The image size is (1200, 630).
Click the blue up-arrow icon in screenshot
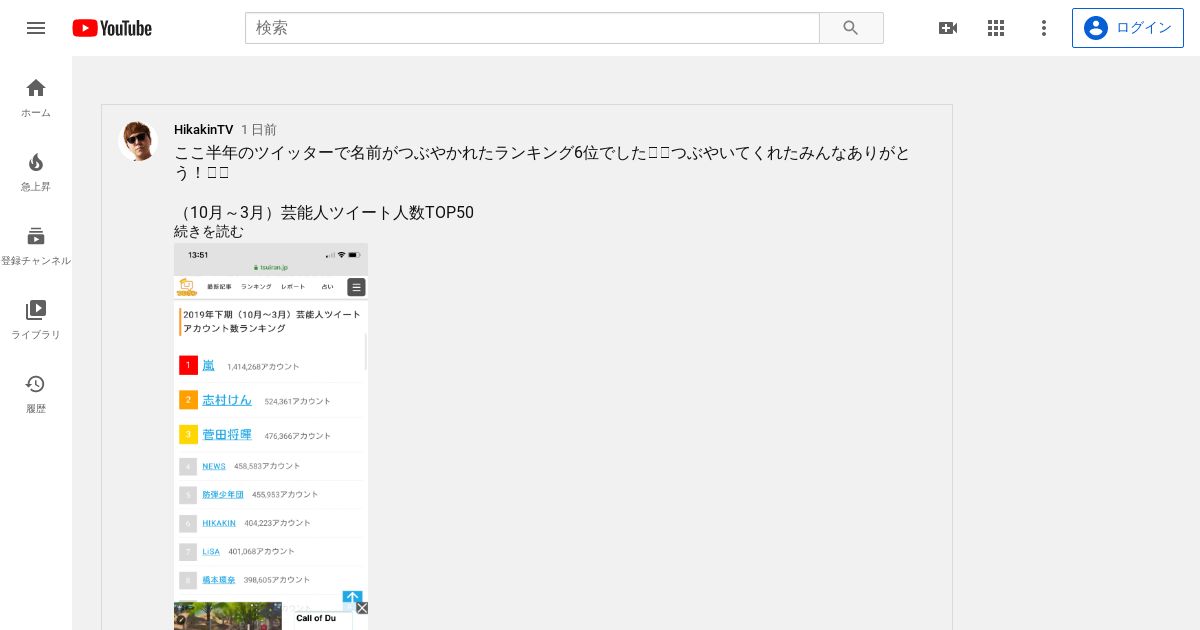click(x=352, y=597)
